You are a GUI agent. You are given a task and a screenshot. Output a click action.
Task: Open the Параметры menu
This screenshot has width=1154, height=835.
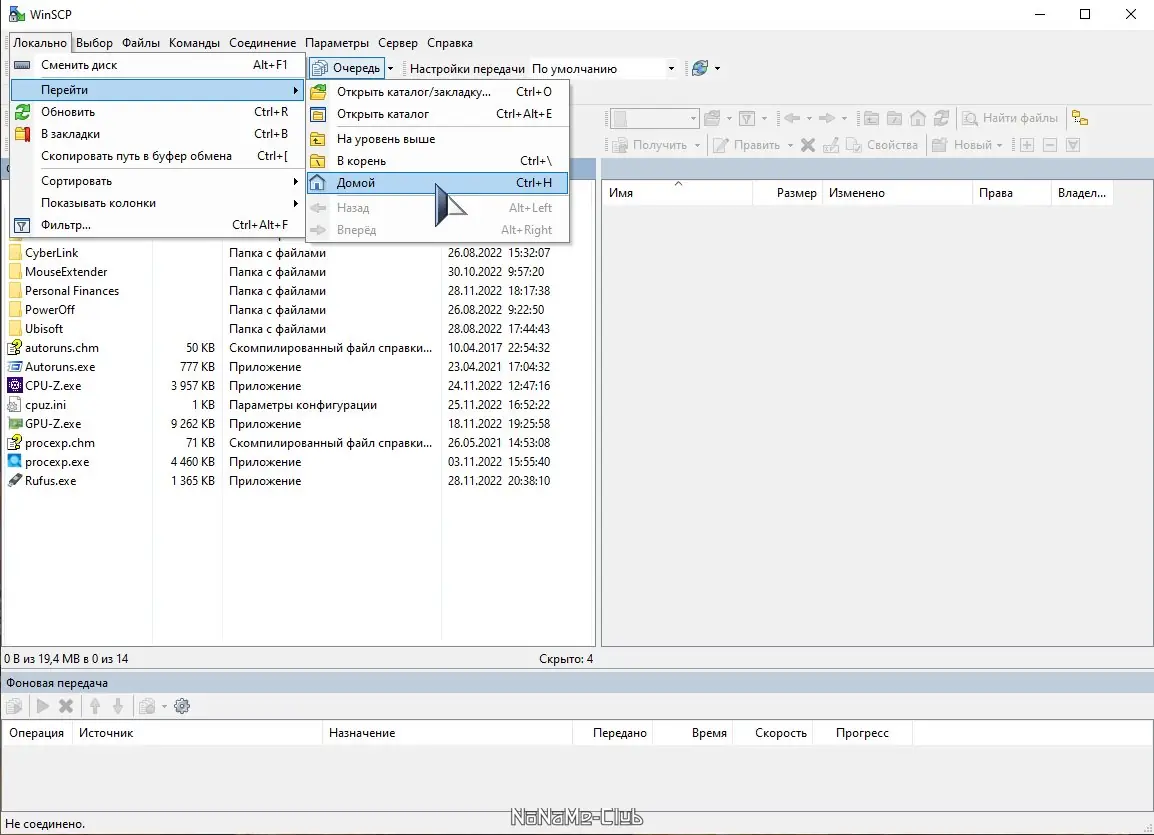tap(337, 43)
